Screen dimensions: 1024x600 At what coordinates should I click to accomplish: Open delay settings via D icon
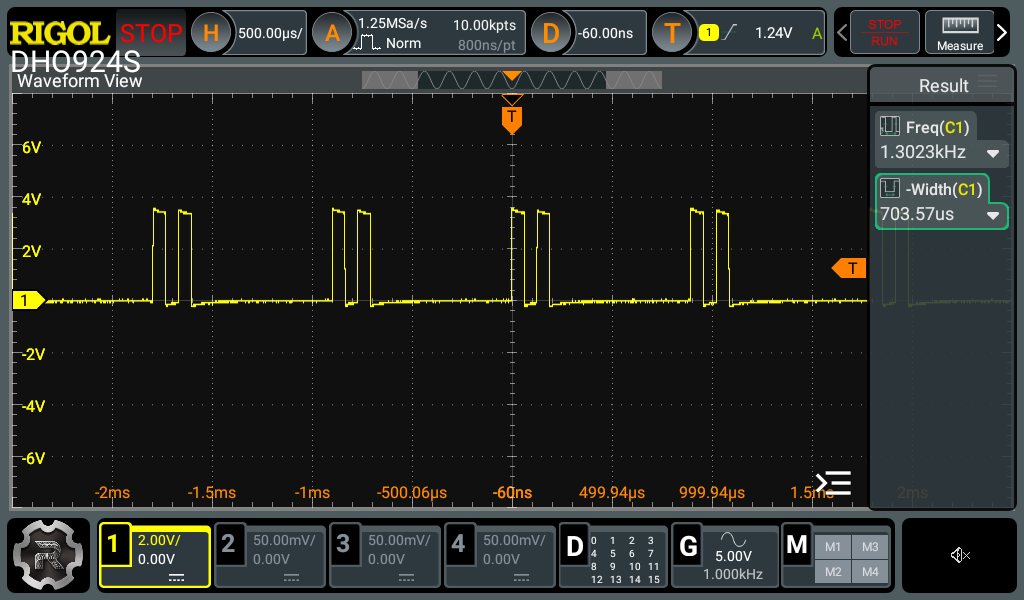pos(551,33)
